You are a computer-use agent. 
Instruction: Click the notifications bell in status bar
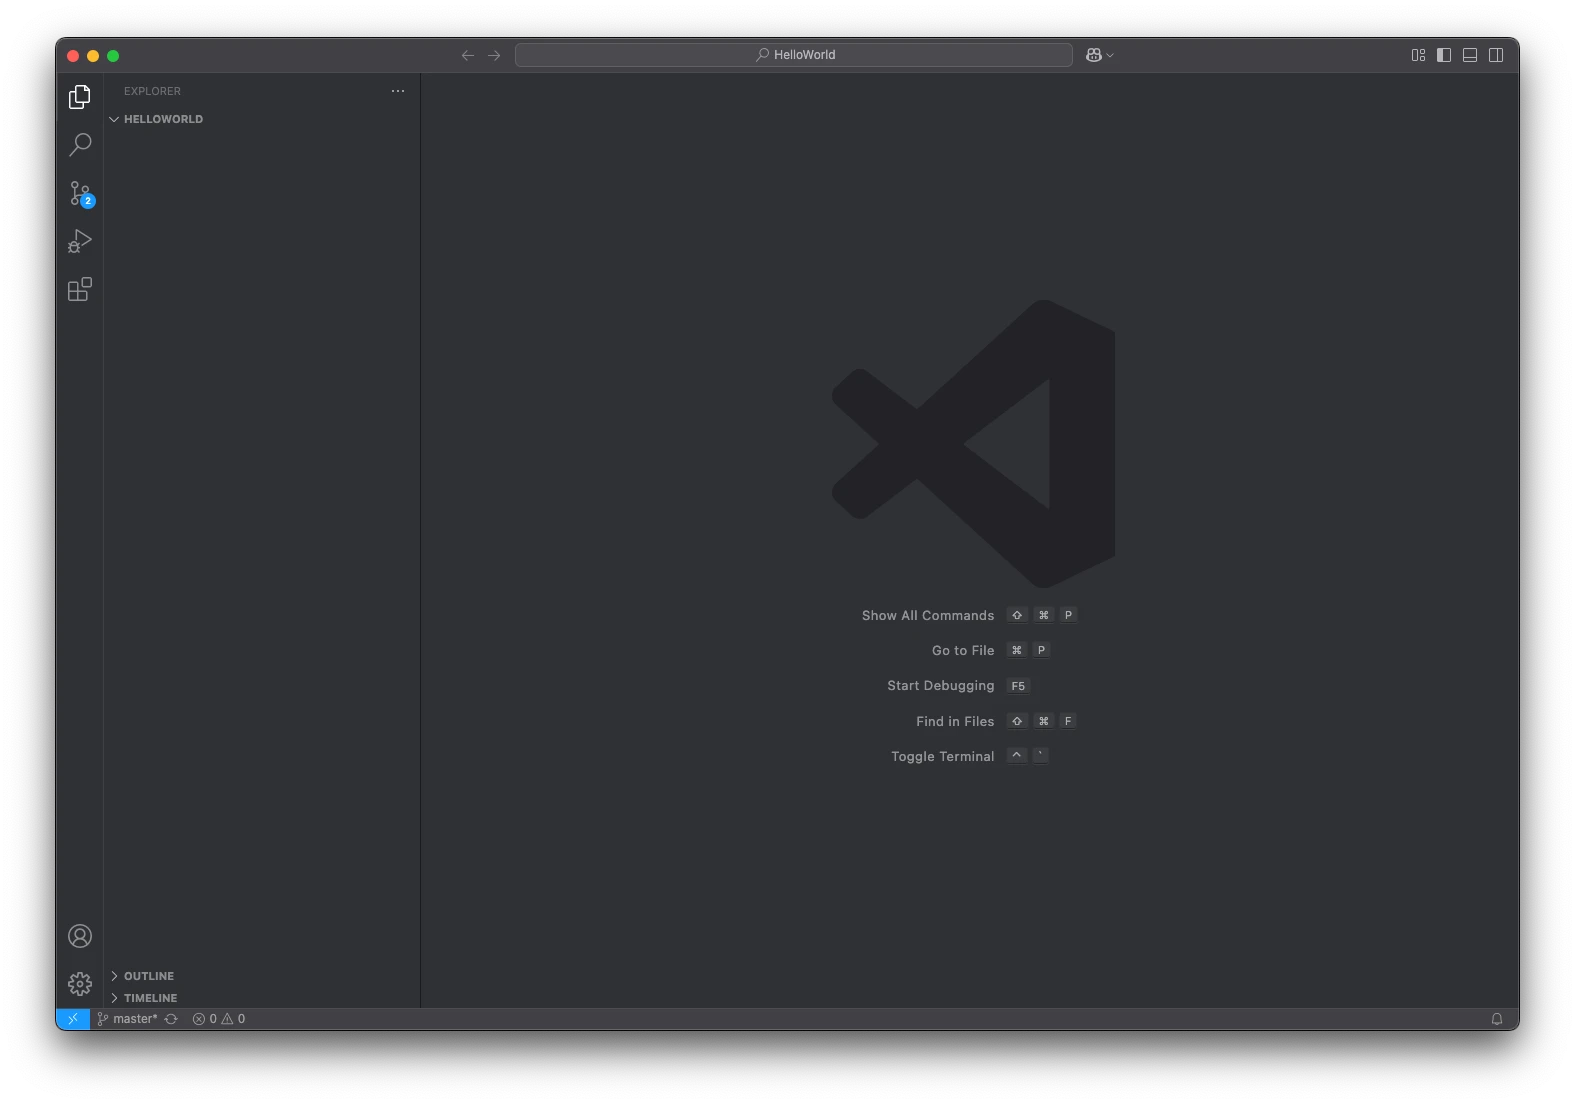[x=1497, y=1019]
